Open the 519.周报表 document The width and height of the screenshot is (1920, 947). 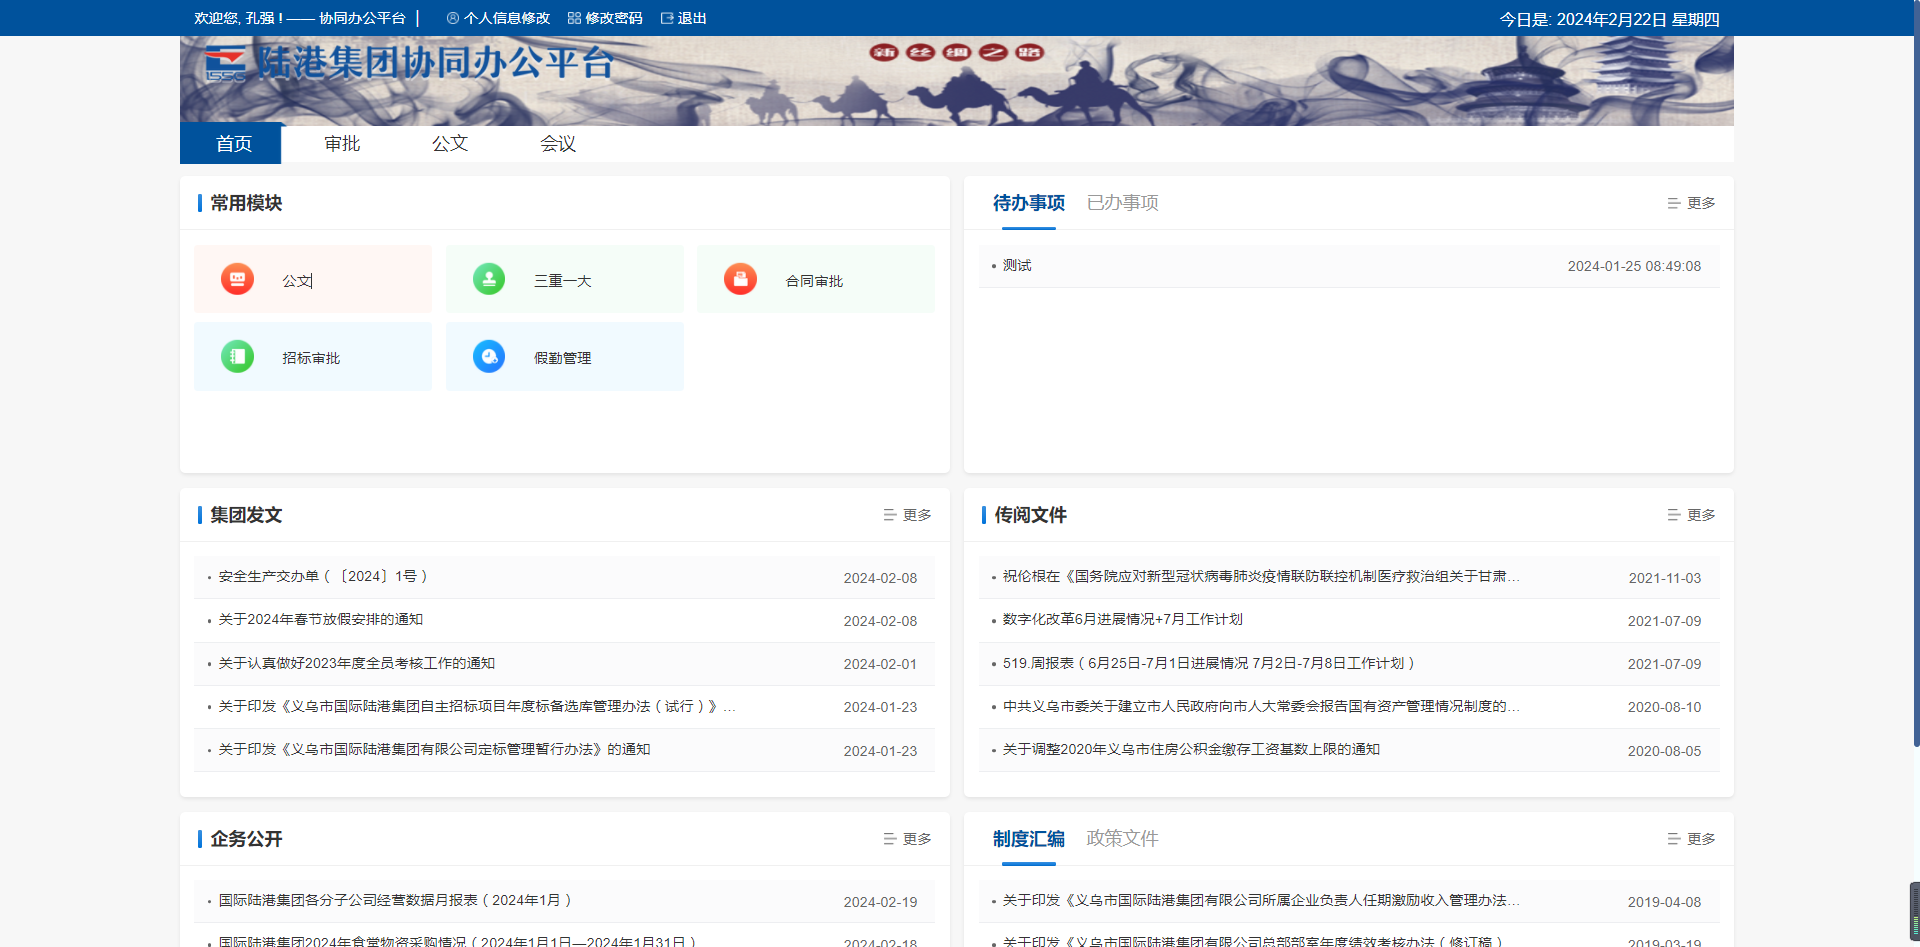click(x=1209, y=663)
